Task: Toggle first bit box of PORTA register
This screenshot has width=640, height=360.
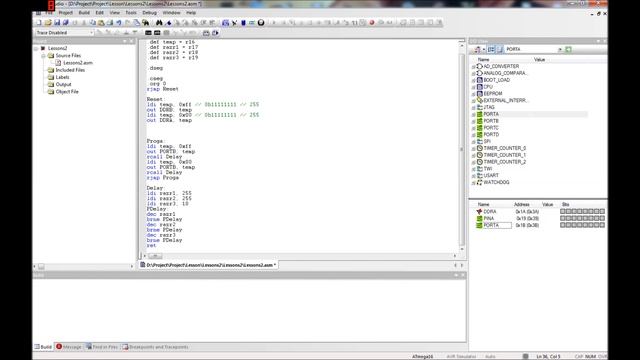Action: 563,225
